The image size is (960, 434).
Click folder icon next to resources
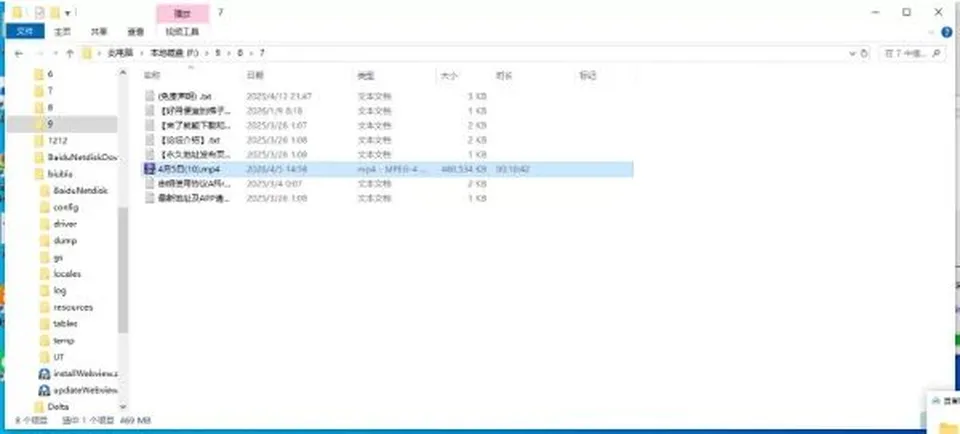tap(44, 307)
